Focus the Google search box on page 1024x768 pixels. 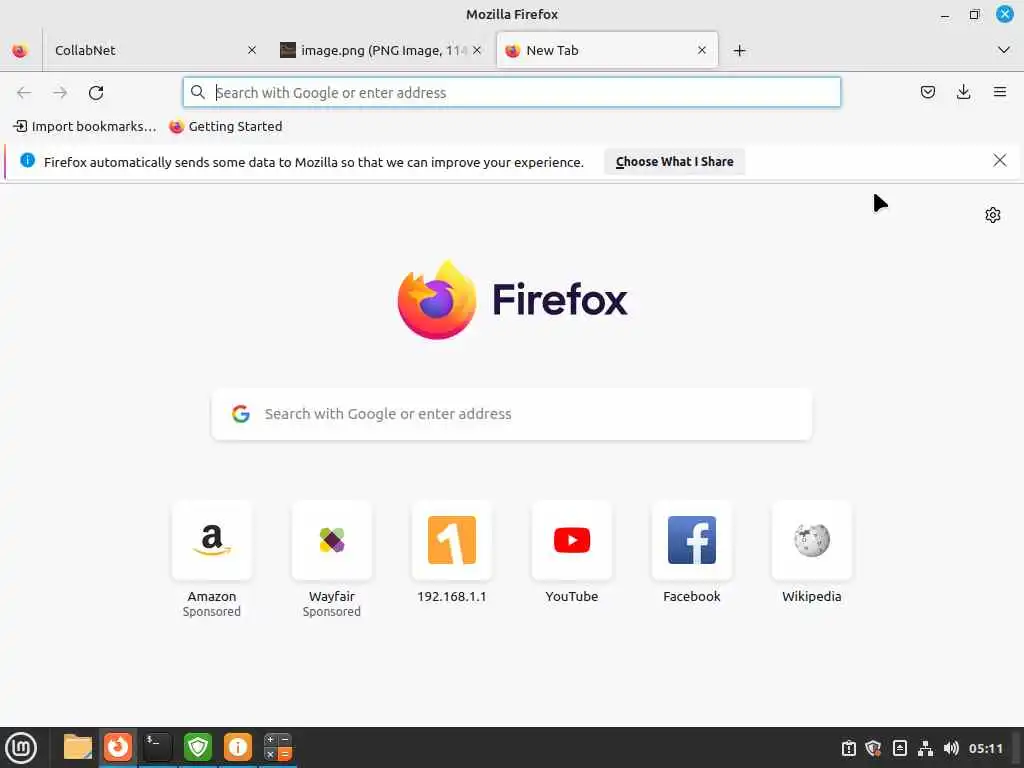[x=511, y=414]
